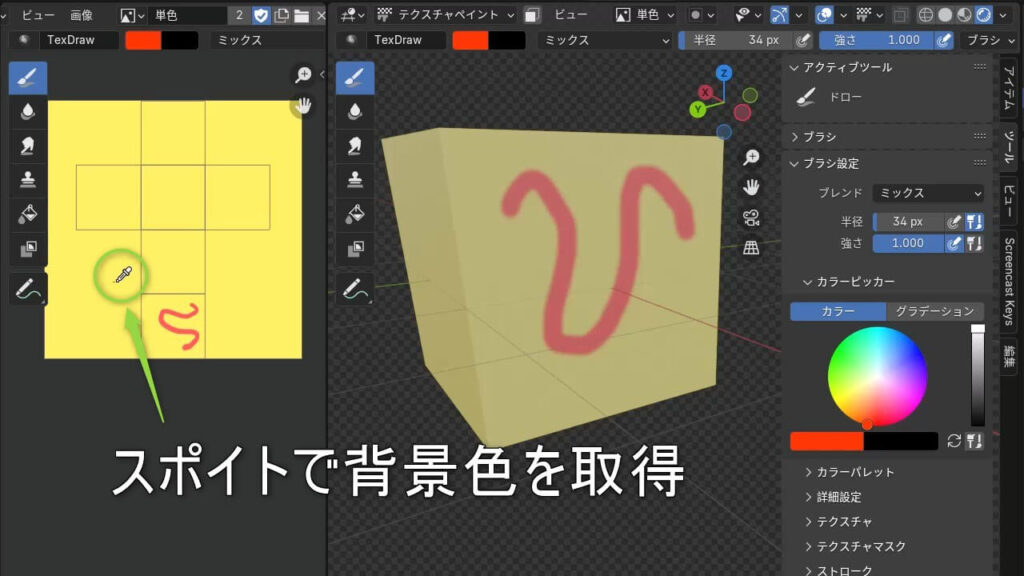Toggle strength pressure in brush settings panel
The image size is (1024, 576).
coord(953,244)
